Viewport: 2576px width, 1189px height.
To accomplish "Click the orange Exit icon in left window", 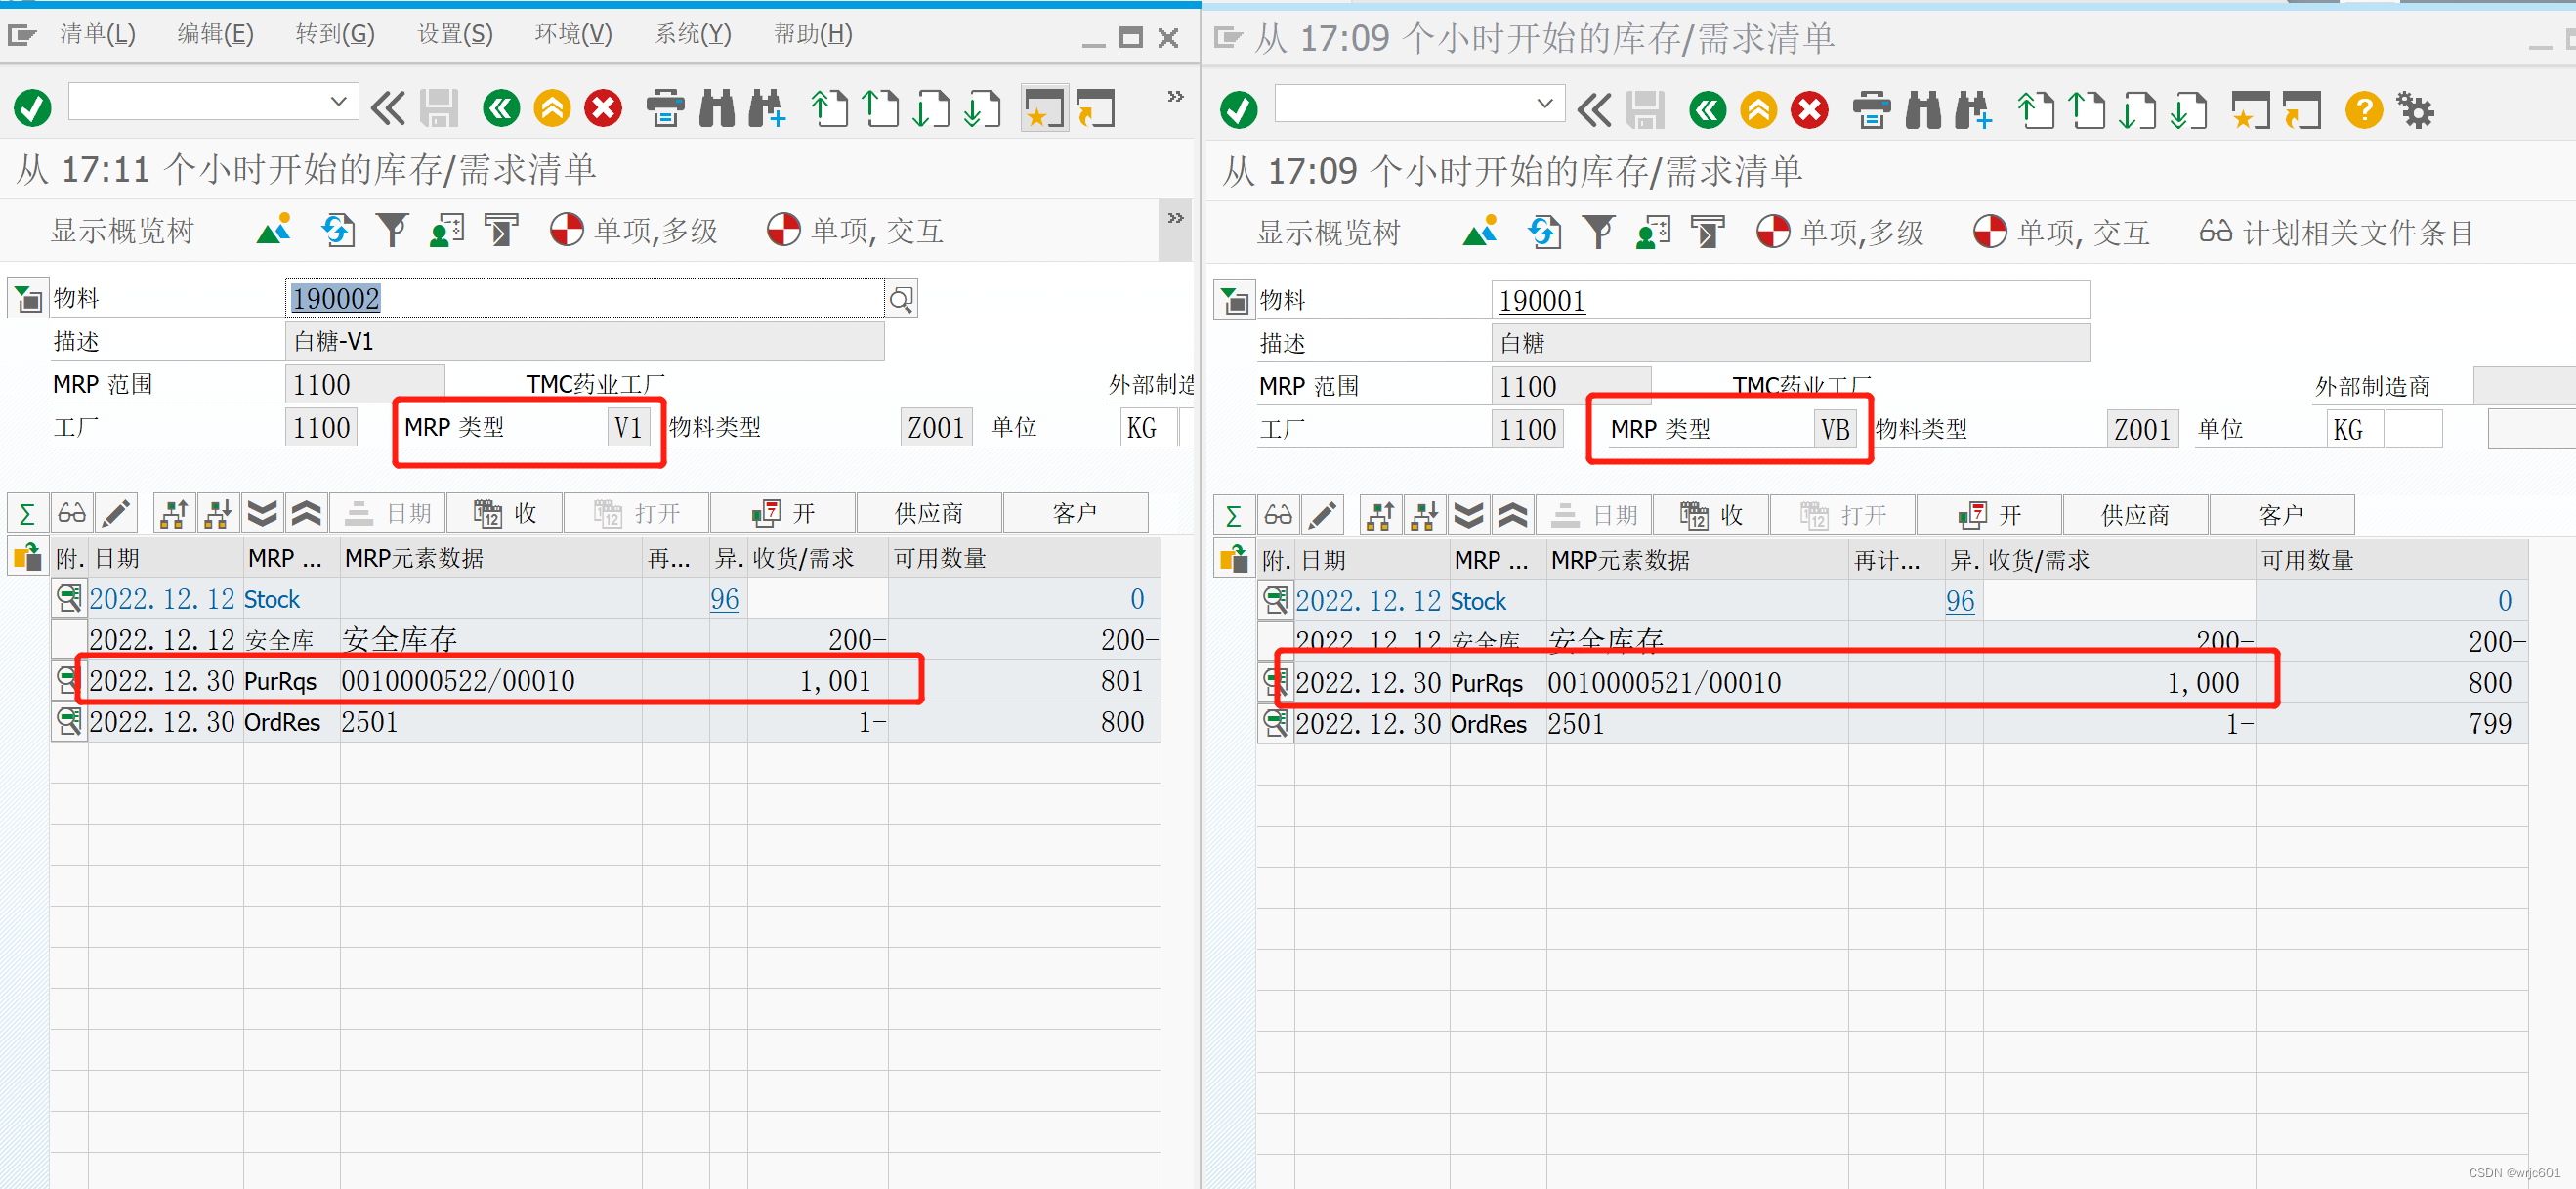I will coord(552,107).
